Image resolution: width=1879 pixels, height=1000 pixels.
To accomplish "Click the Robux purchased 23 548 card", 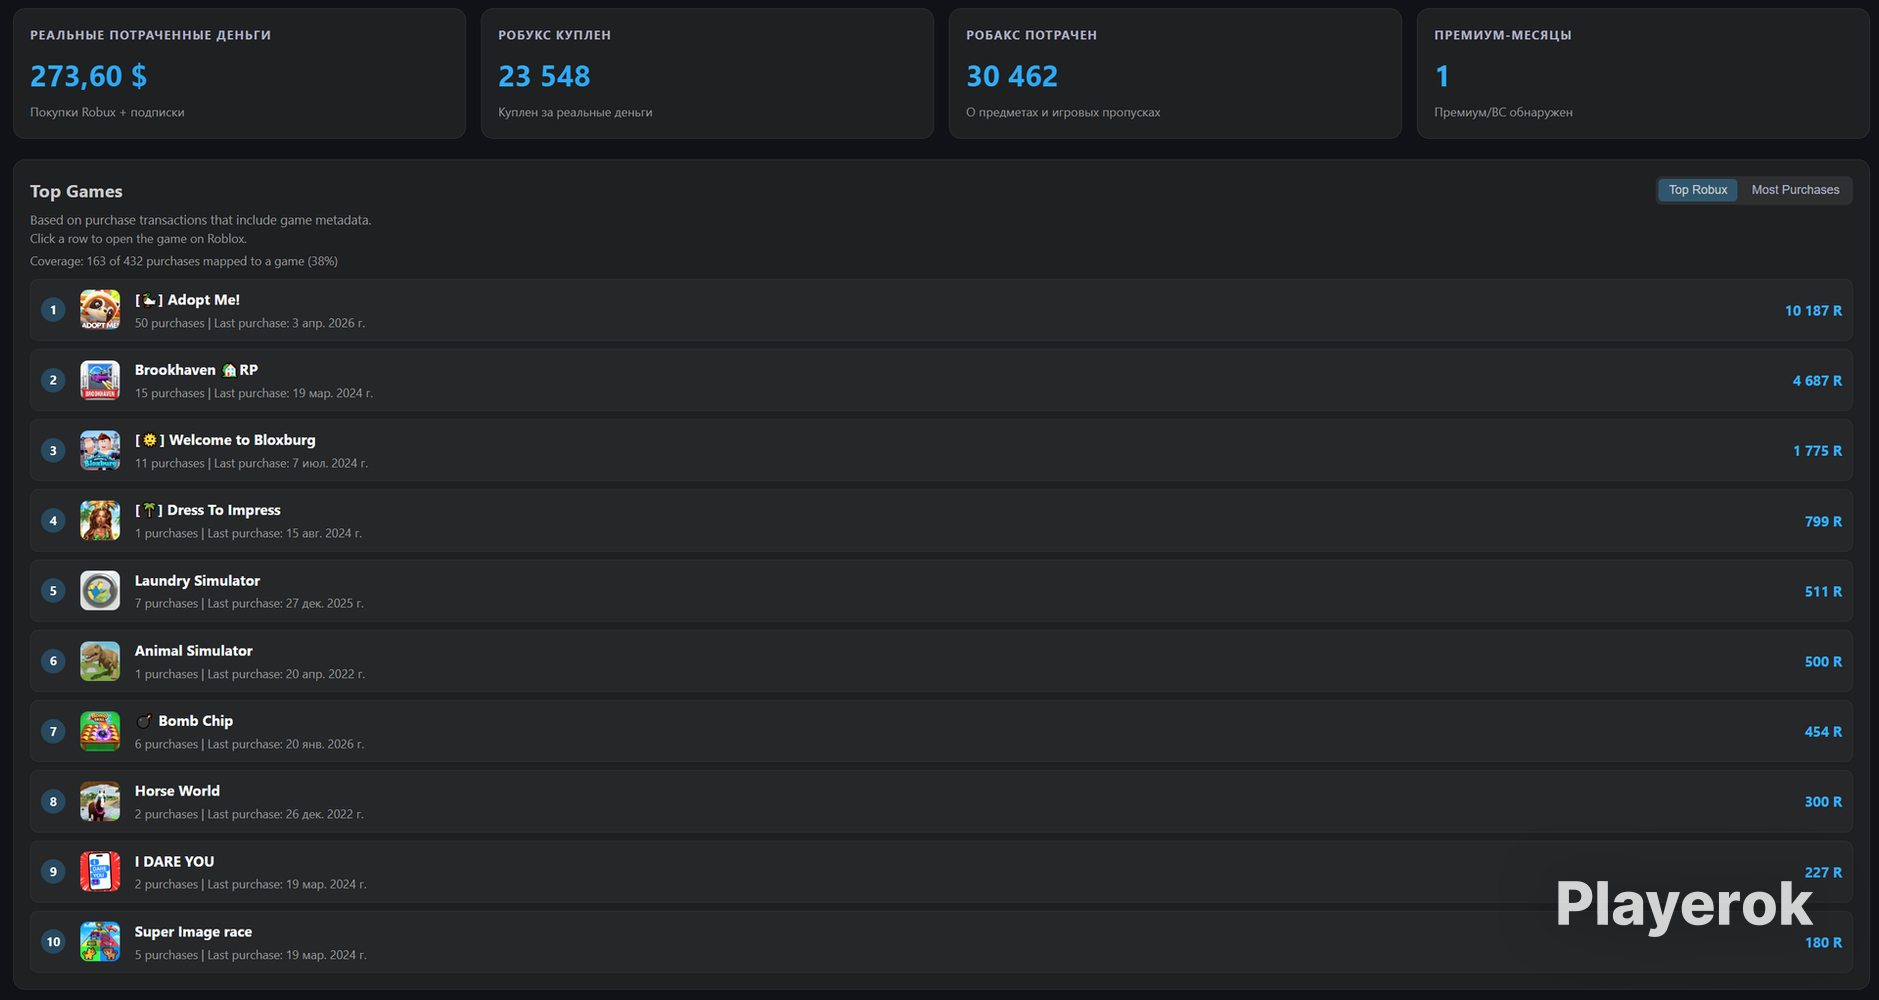I will (707, 74).
